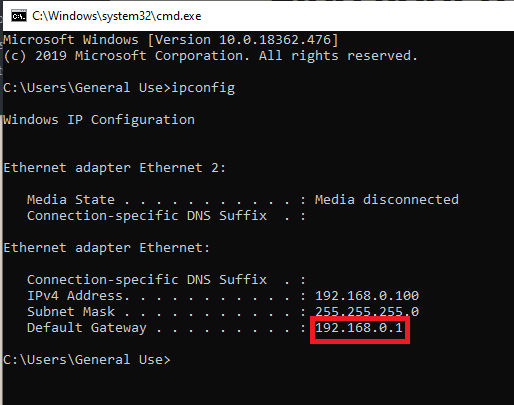Click the first Connection-specific DNS Suffix line

[x=166, y=216]
